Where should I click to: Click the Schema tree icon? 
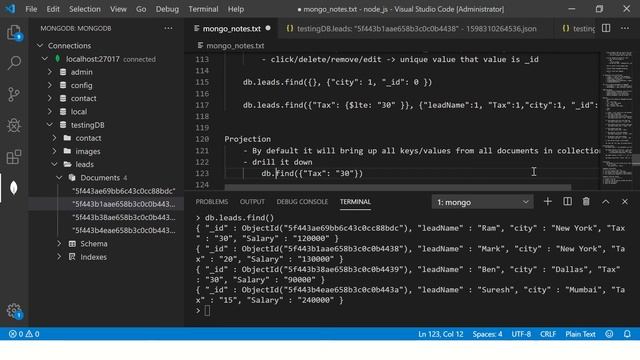point(72,244)
